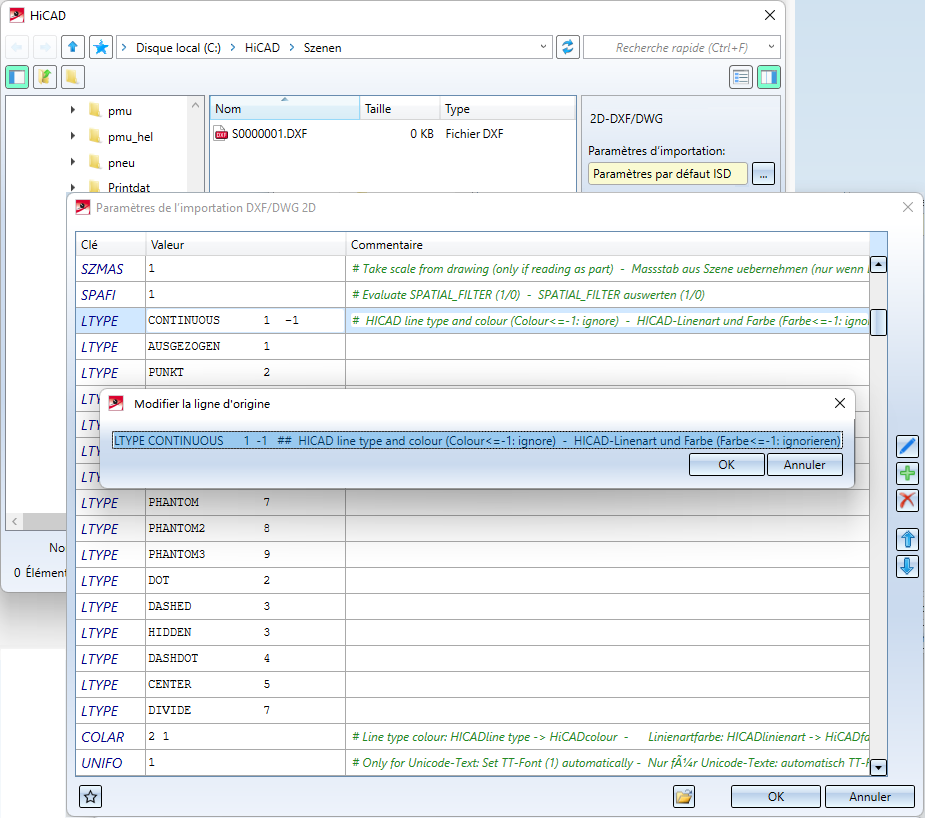Image resolution: width=925 pixels, height=818 pixels.
Task: Add a new line with green plus
Action: pyautogui.click(x=907, y=474)
